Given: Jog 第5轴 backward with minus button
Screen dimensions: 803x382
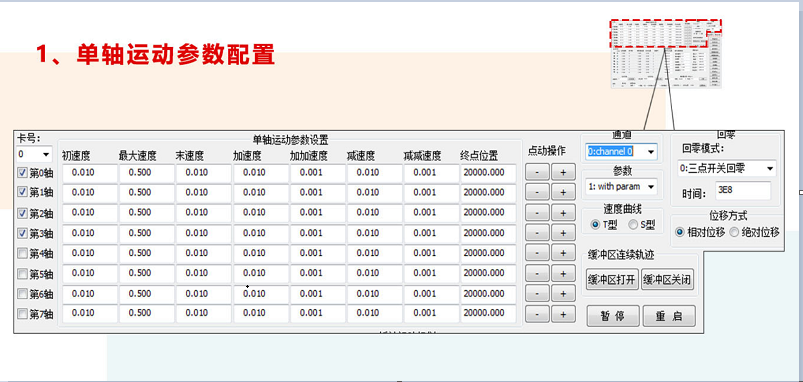Looking at the screenshot, I should click(537, 273).
